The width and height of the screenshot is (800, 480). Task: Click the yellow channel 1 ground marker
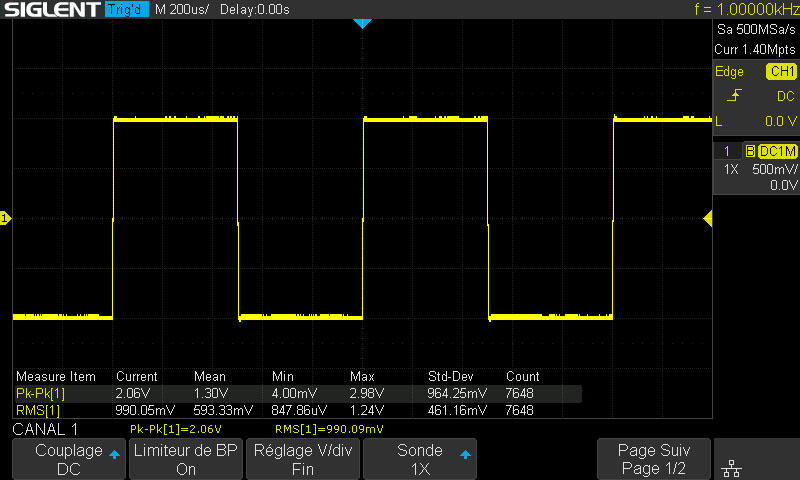point(5,218)
